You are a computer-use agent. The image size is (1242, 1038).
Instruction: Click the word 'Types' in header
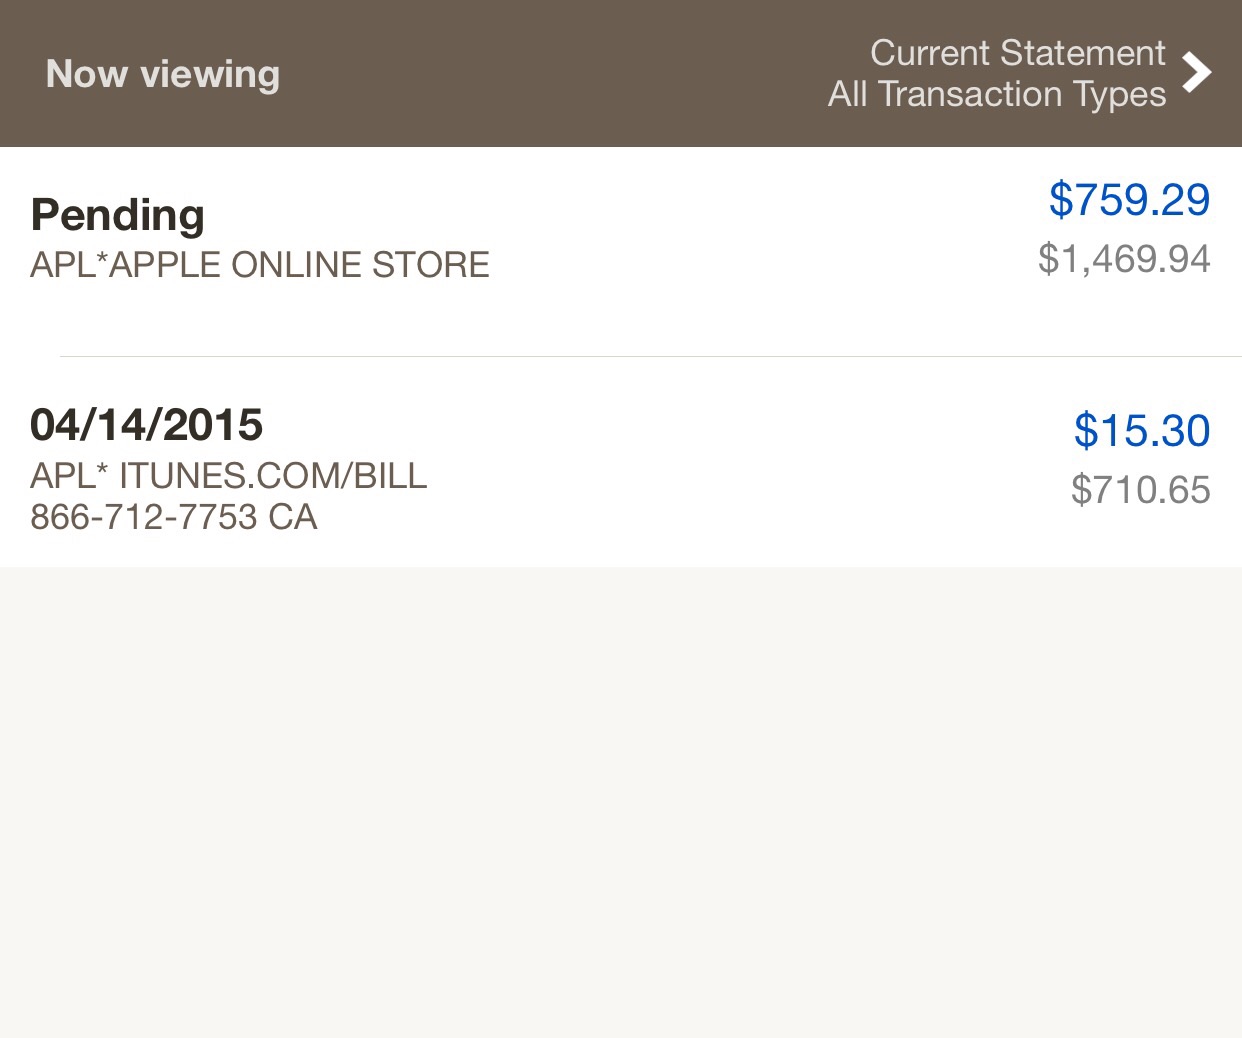pos(1120,95)
